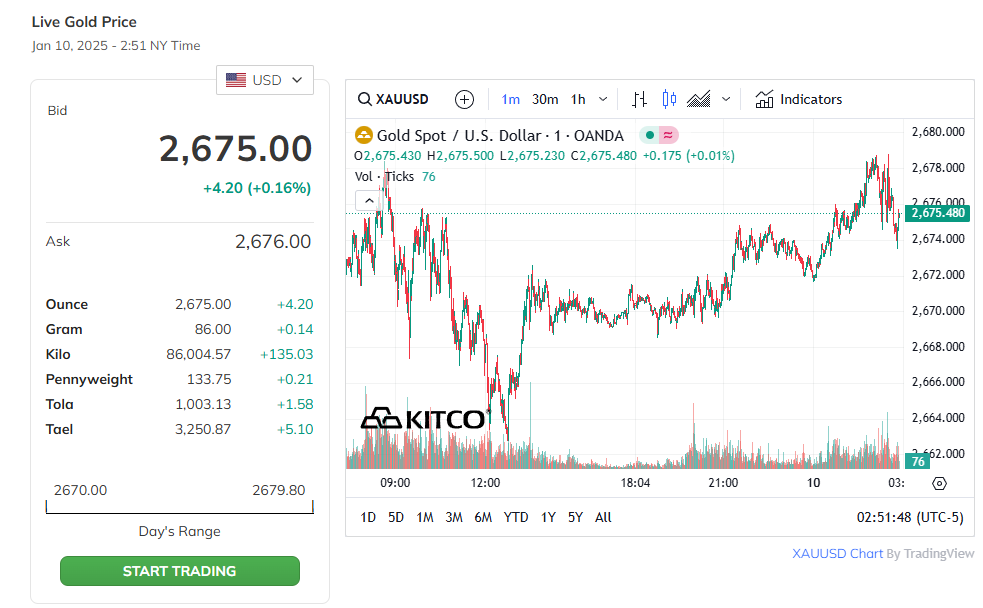Click the green market status dot

650,135
